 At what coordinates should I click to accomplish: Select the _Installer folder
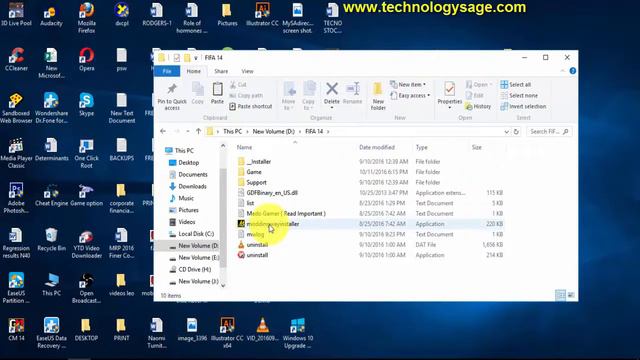tap(259, 162)
